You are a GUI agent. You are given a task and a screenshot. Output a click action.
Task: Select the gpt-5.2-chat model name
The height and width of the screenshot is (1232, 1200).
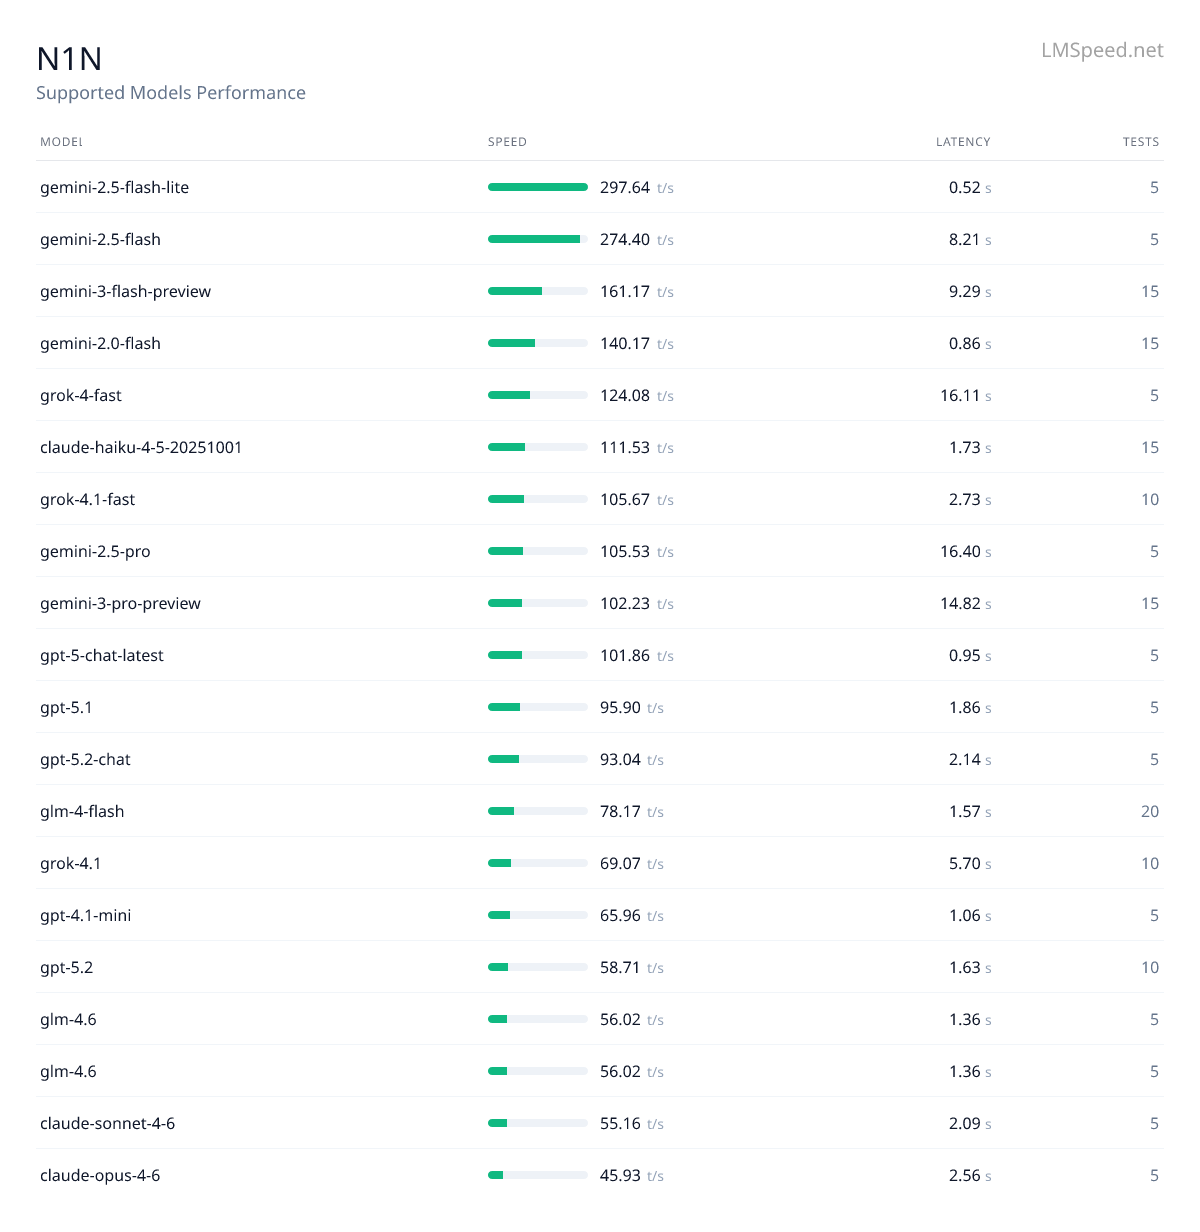coord(85,759)
